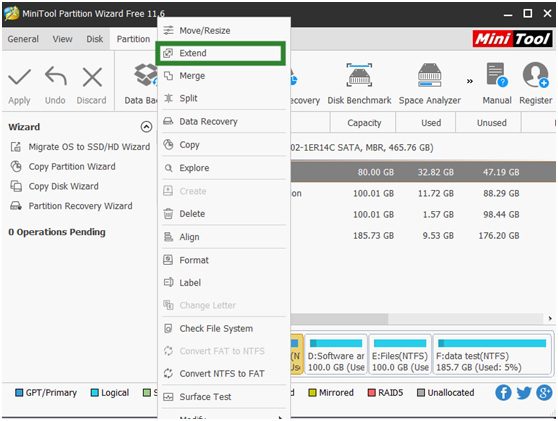Screen dimensions: 558x421
Task: Choose Split from the partition menu
Action: 223,98
